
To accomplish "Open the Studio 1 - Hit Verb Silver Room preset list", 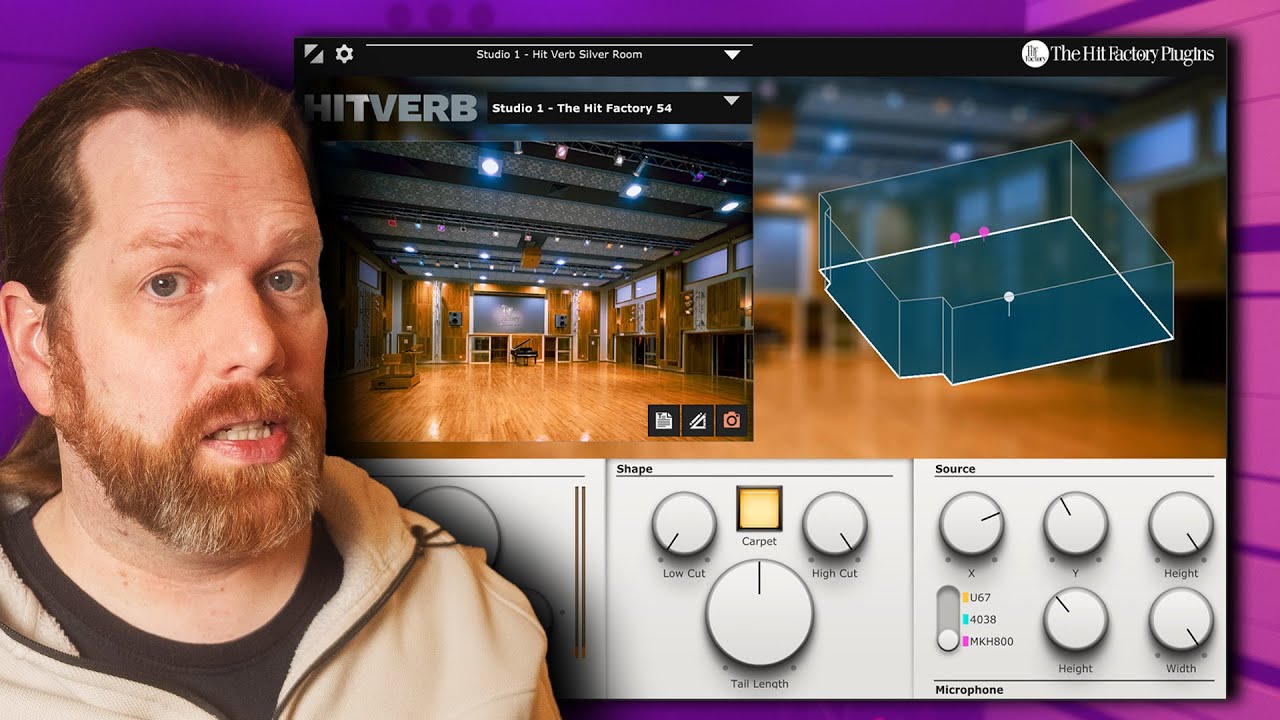I will click(x=559, y=54).
